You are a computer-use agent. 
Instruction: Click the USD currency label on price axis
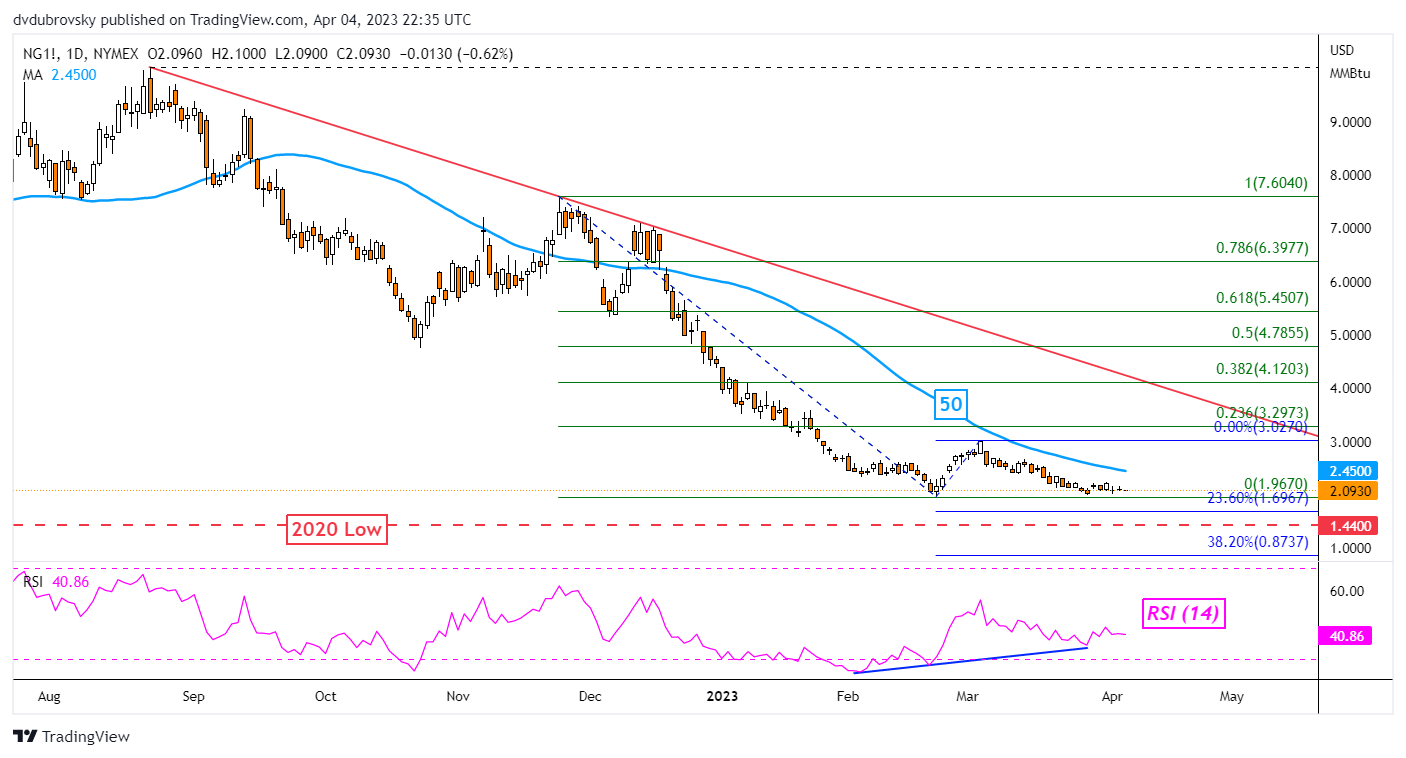tap(1342, 51)
